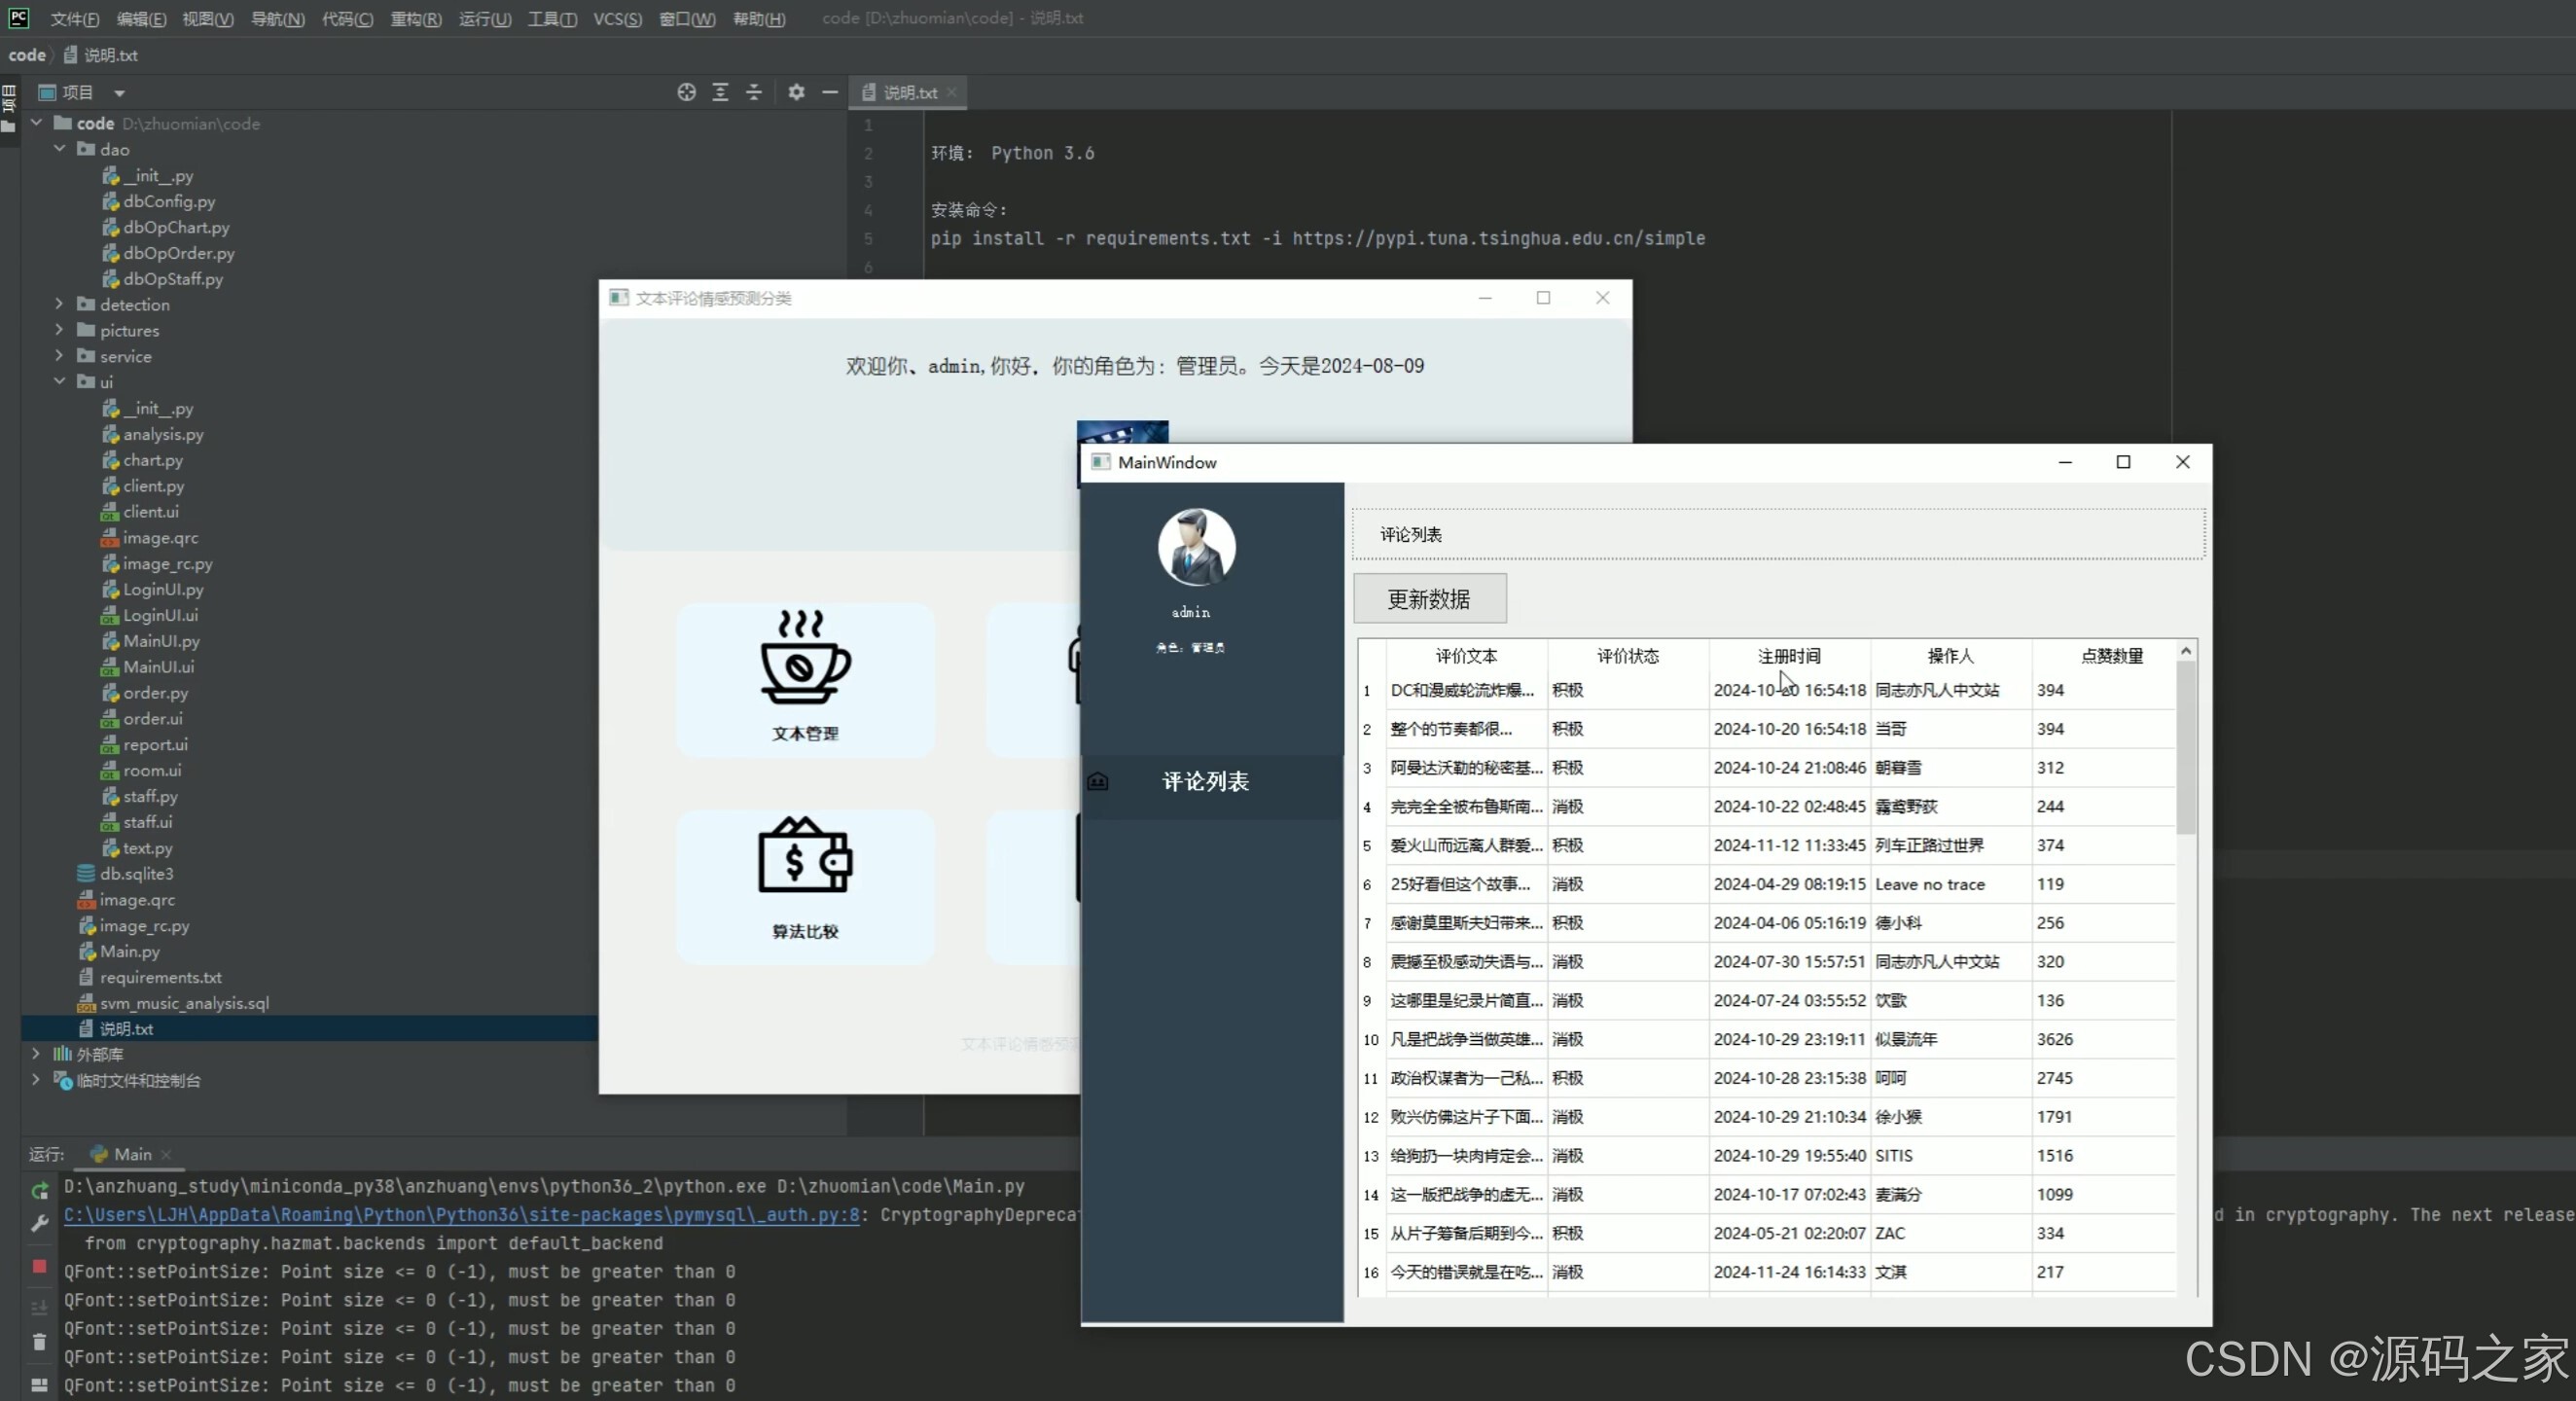Image resolution: width=2576 pixels, height=1401 pixels.
Task: Sort by 点赞数量 column header
Action: [2111, 656]
